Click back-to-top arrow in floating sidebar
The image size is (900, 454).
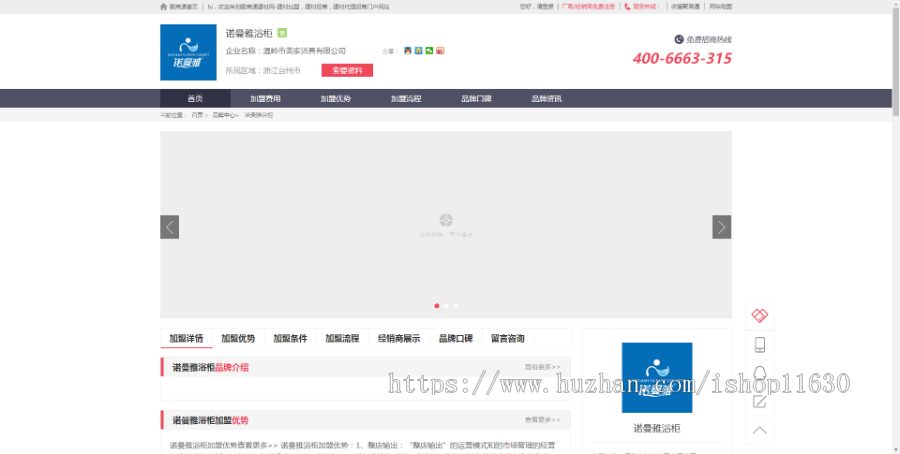point(759,430)
